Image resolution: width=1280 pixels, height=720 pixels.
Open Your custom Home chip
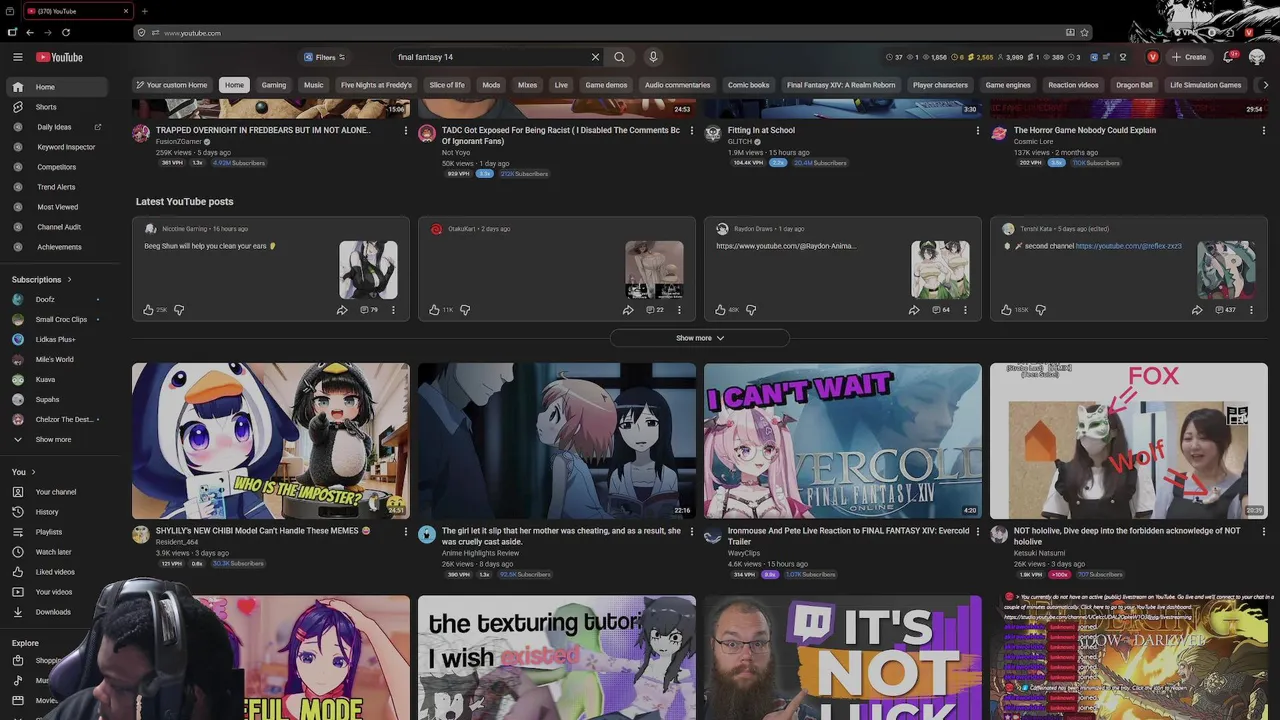click(x=172, y=85)
